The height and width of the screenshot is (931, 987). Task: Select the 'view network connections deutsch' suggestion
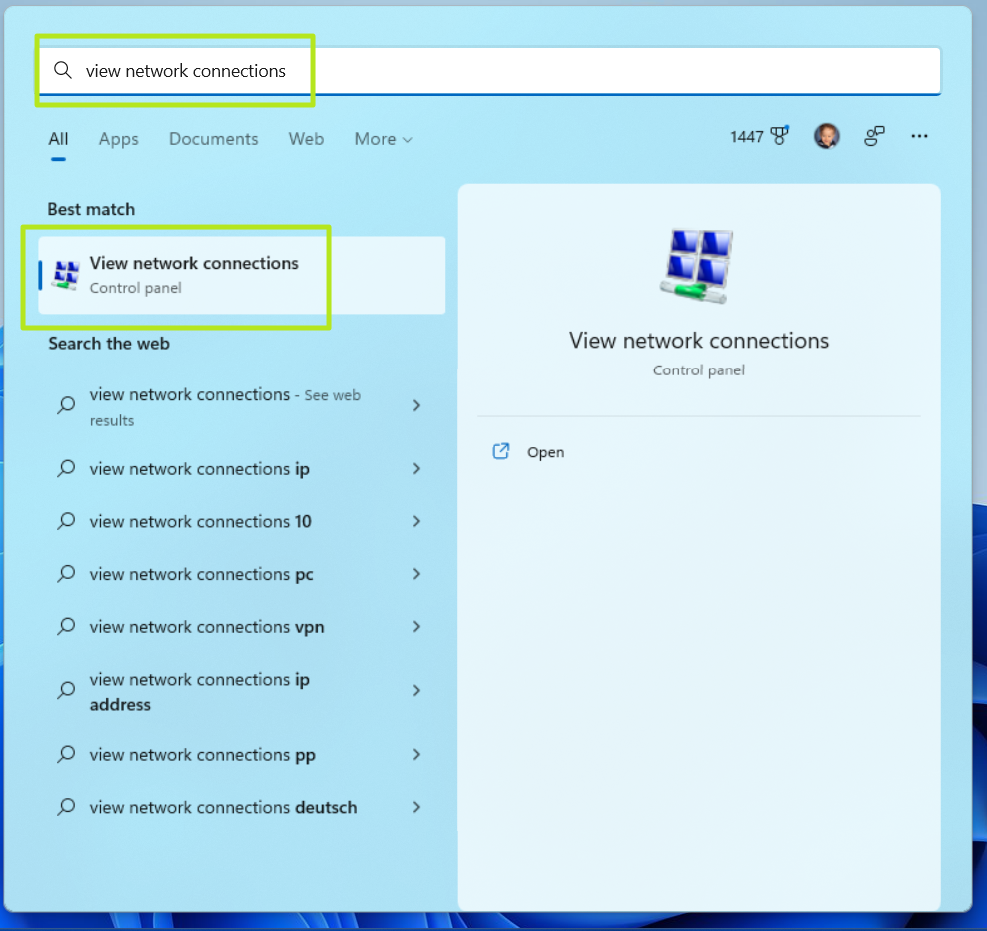tap(222, 807)
